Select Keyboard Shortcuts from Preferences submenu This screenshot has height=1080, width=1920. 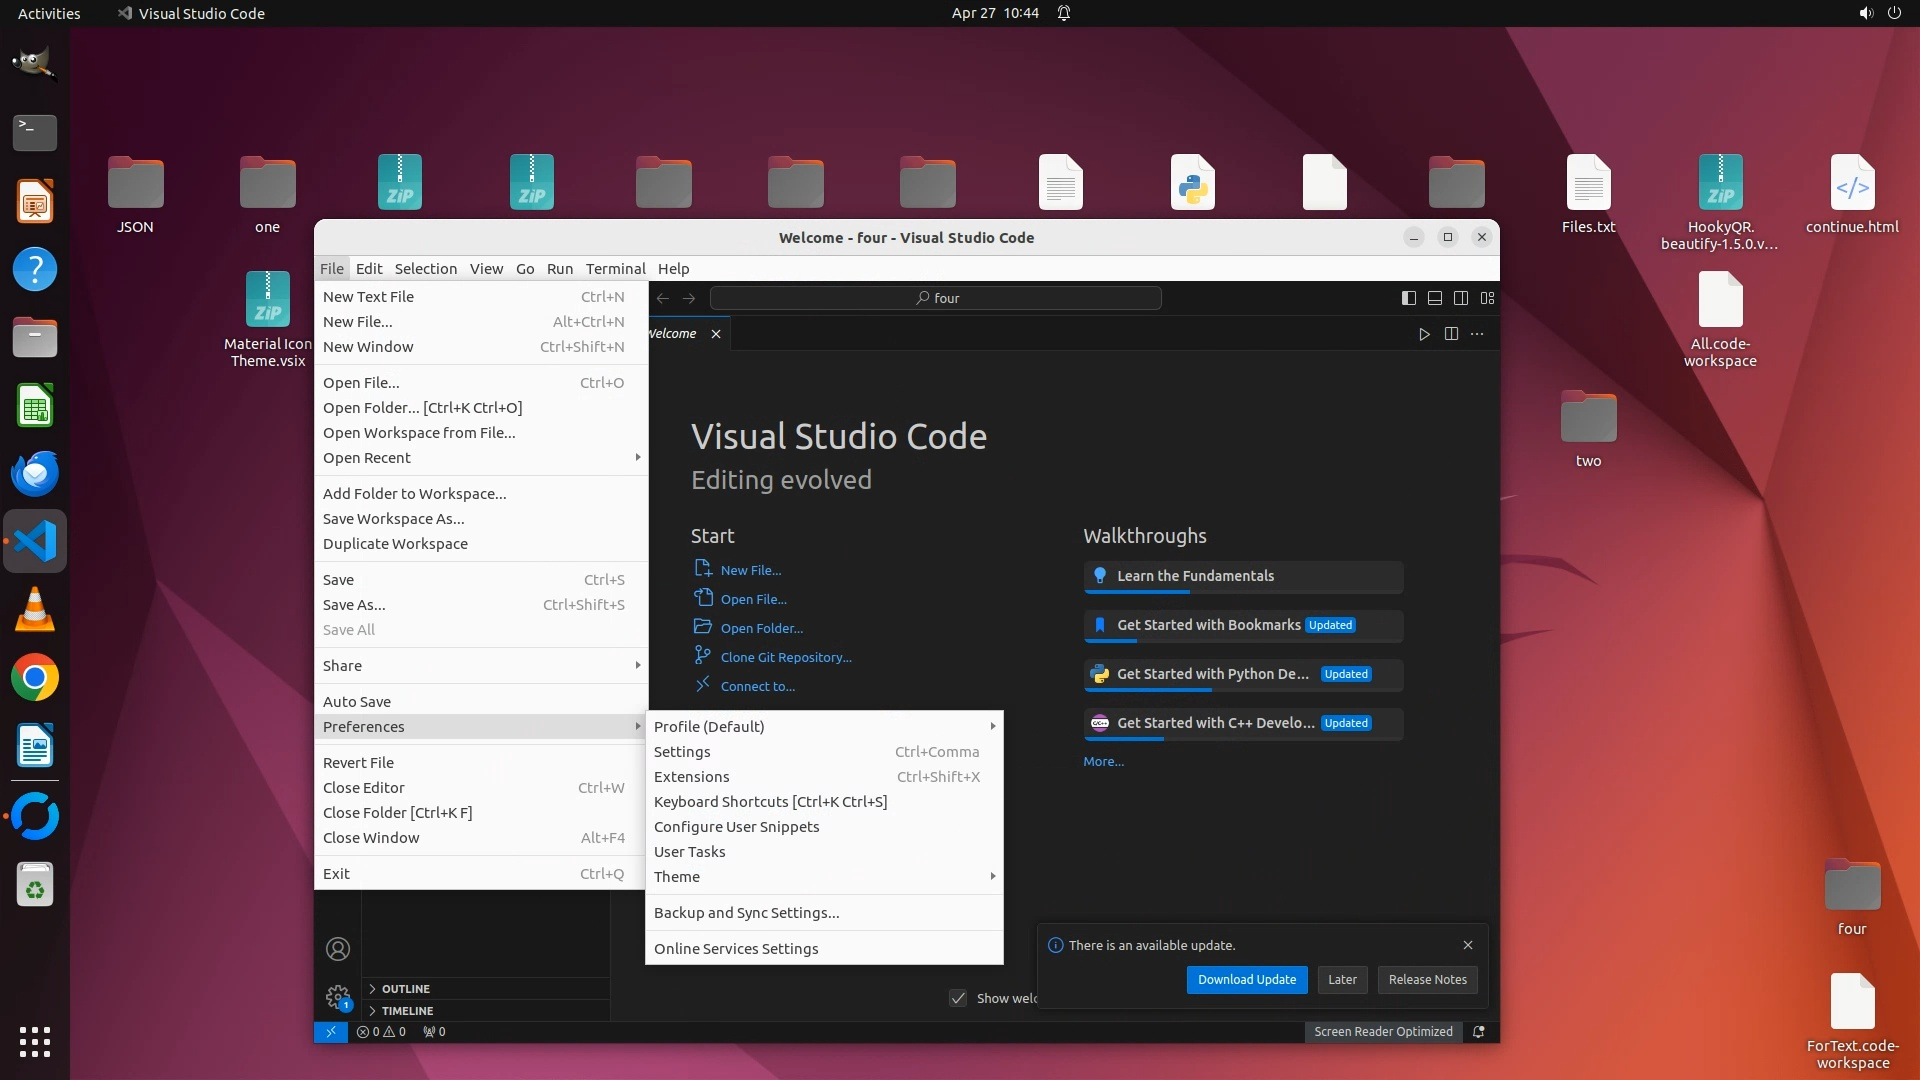coord(770,801)
